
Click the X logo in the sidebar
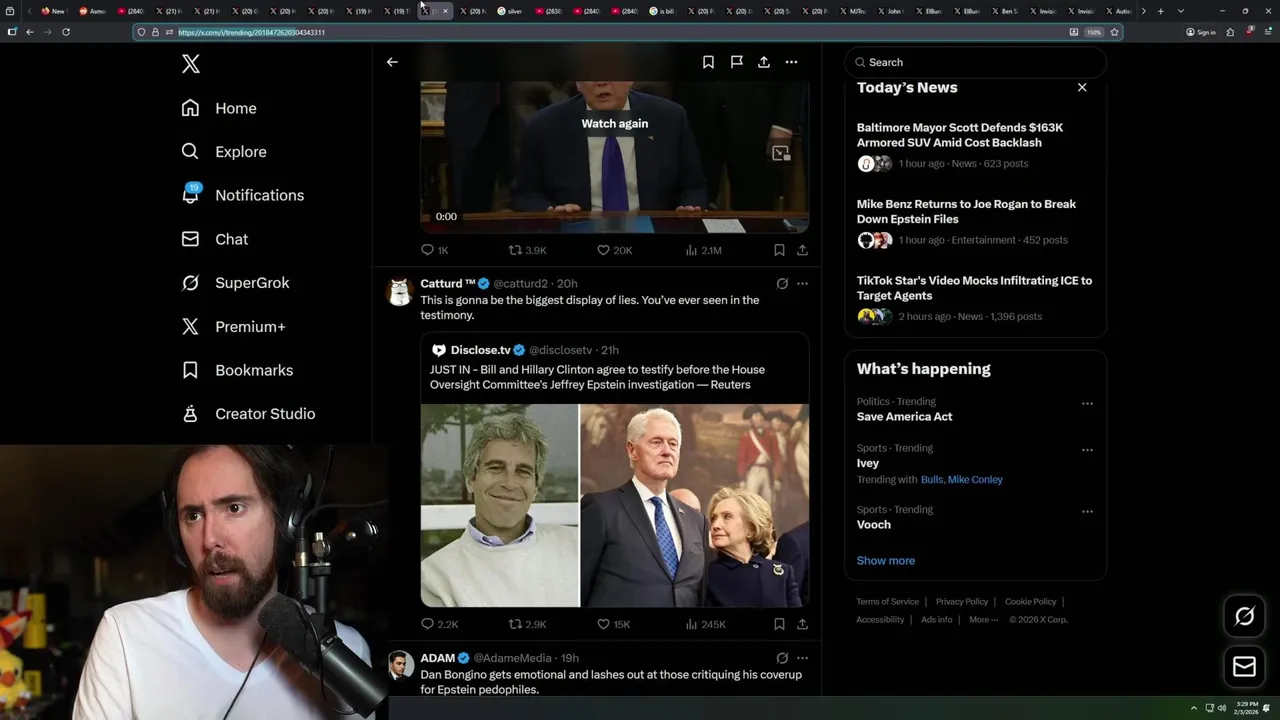point(191,64)
